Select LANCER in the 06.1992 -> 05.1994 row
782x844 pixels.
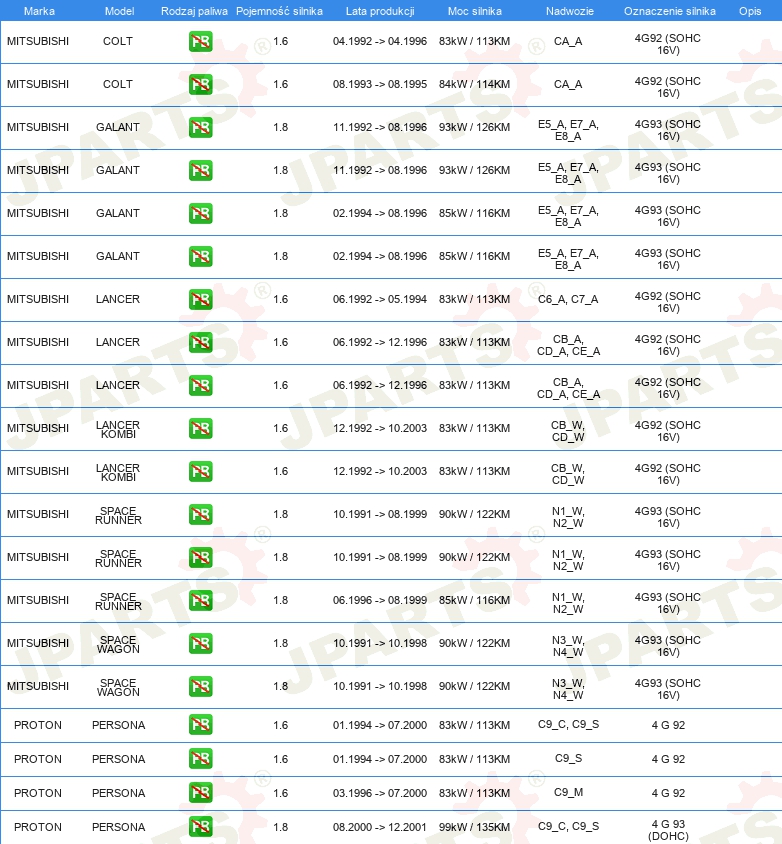(x=118, y=299)
